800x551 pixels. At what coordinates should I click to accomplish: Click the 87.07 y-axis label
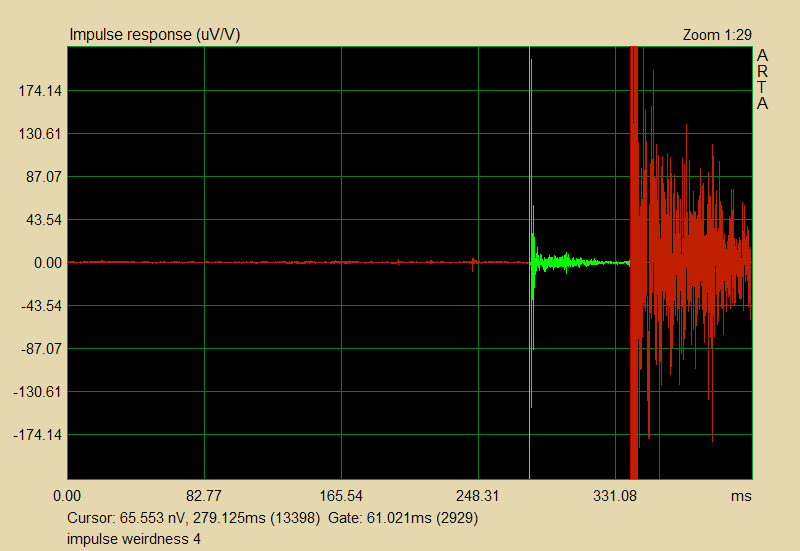44,177
